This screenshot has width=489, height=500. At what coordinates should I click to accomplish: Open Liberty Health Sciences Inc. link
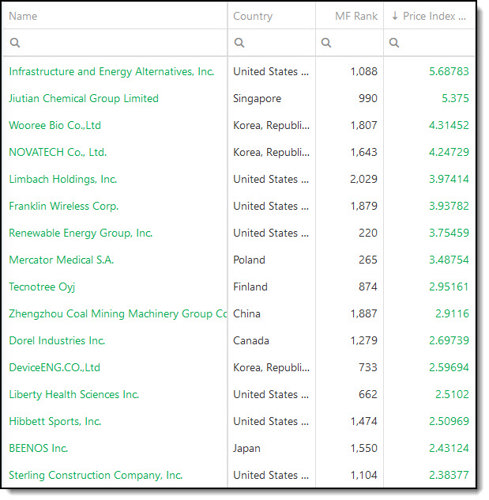[74, 394]
